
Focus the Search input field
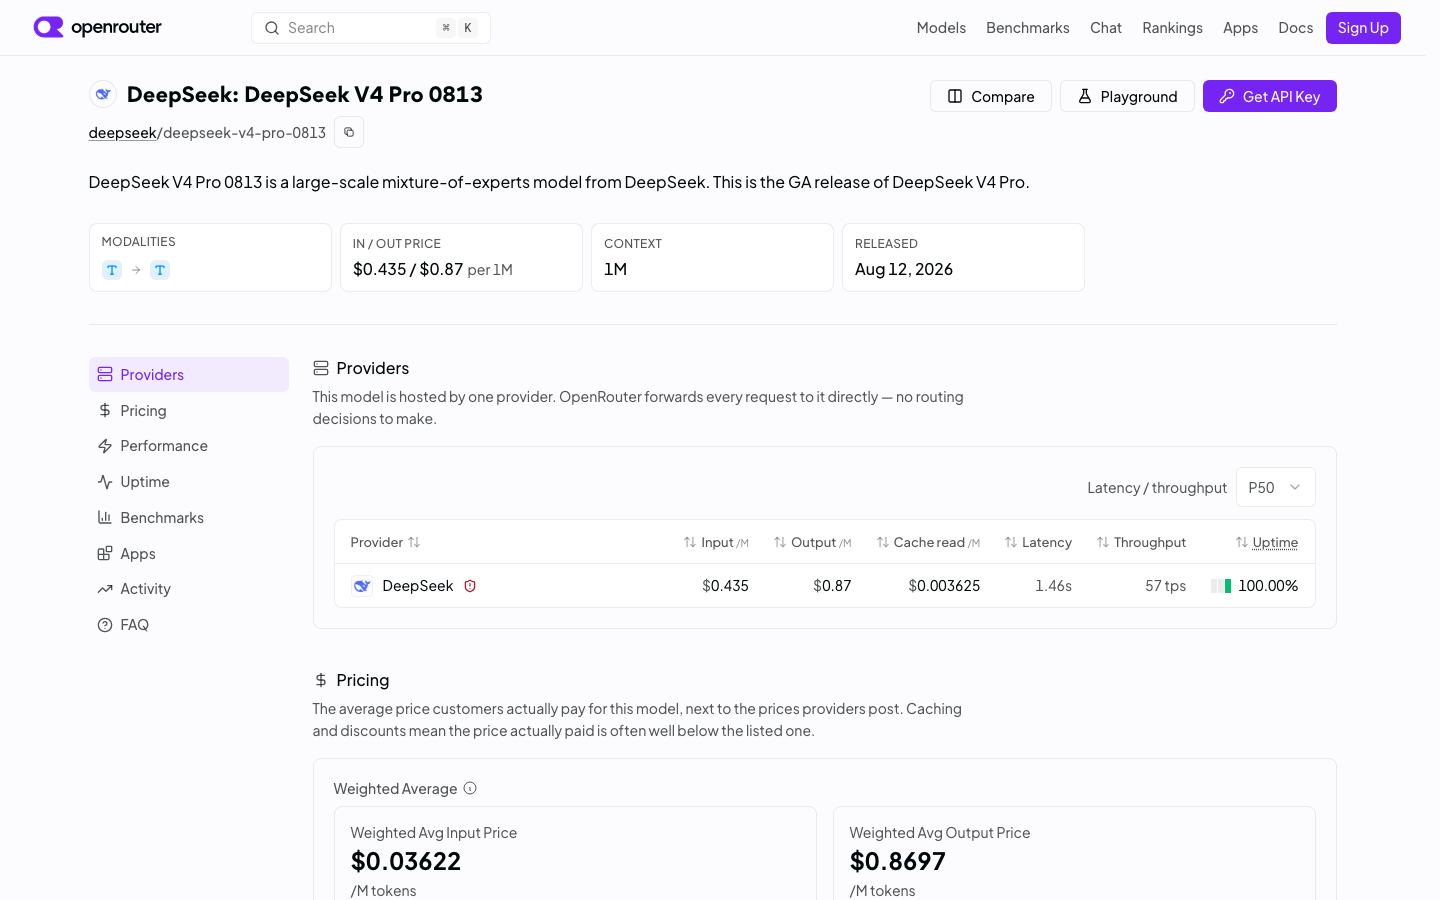[x=371, y=28]
